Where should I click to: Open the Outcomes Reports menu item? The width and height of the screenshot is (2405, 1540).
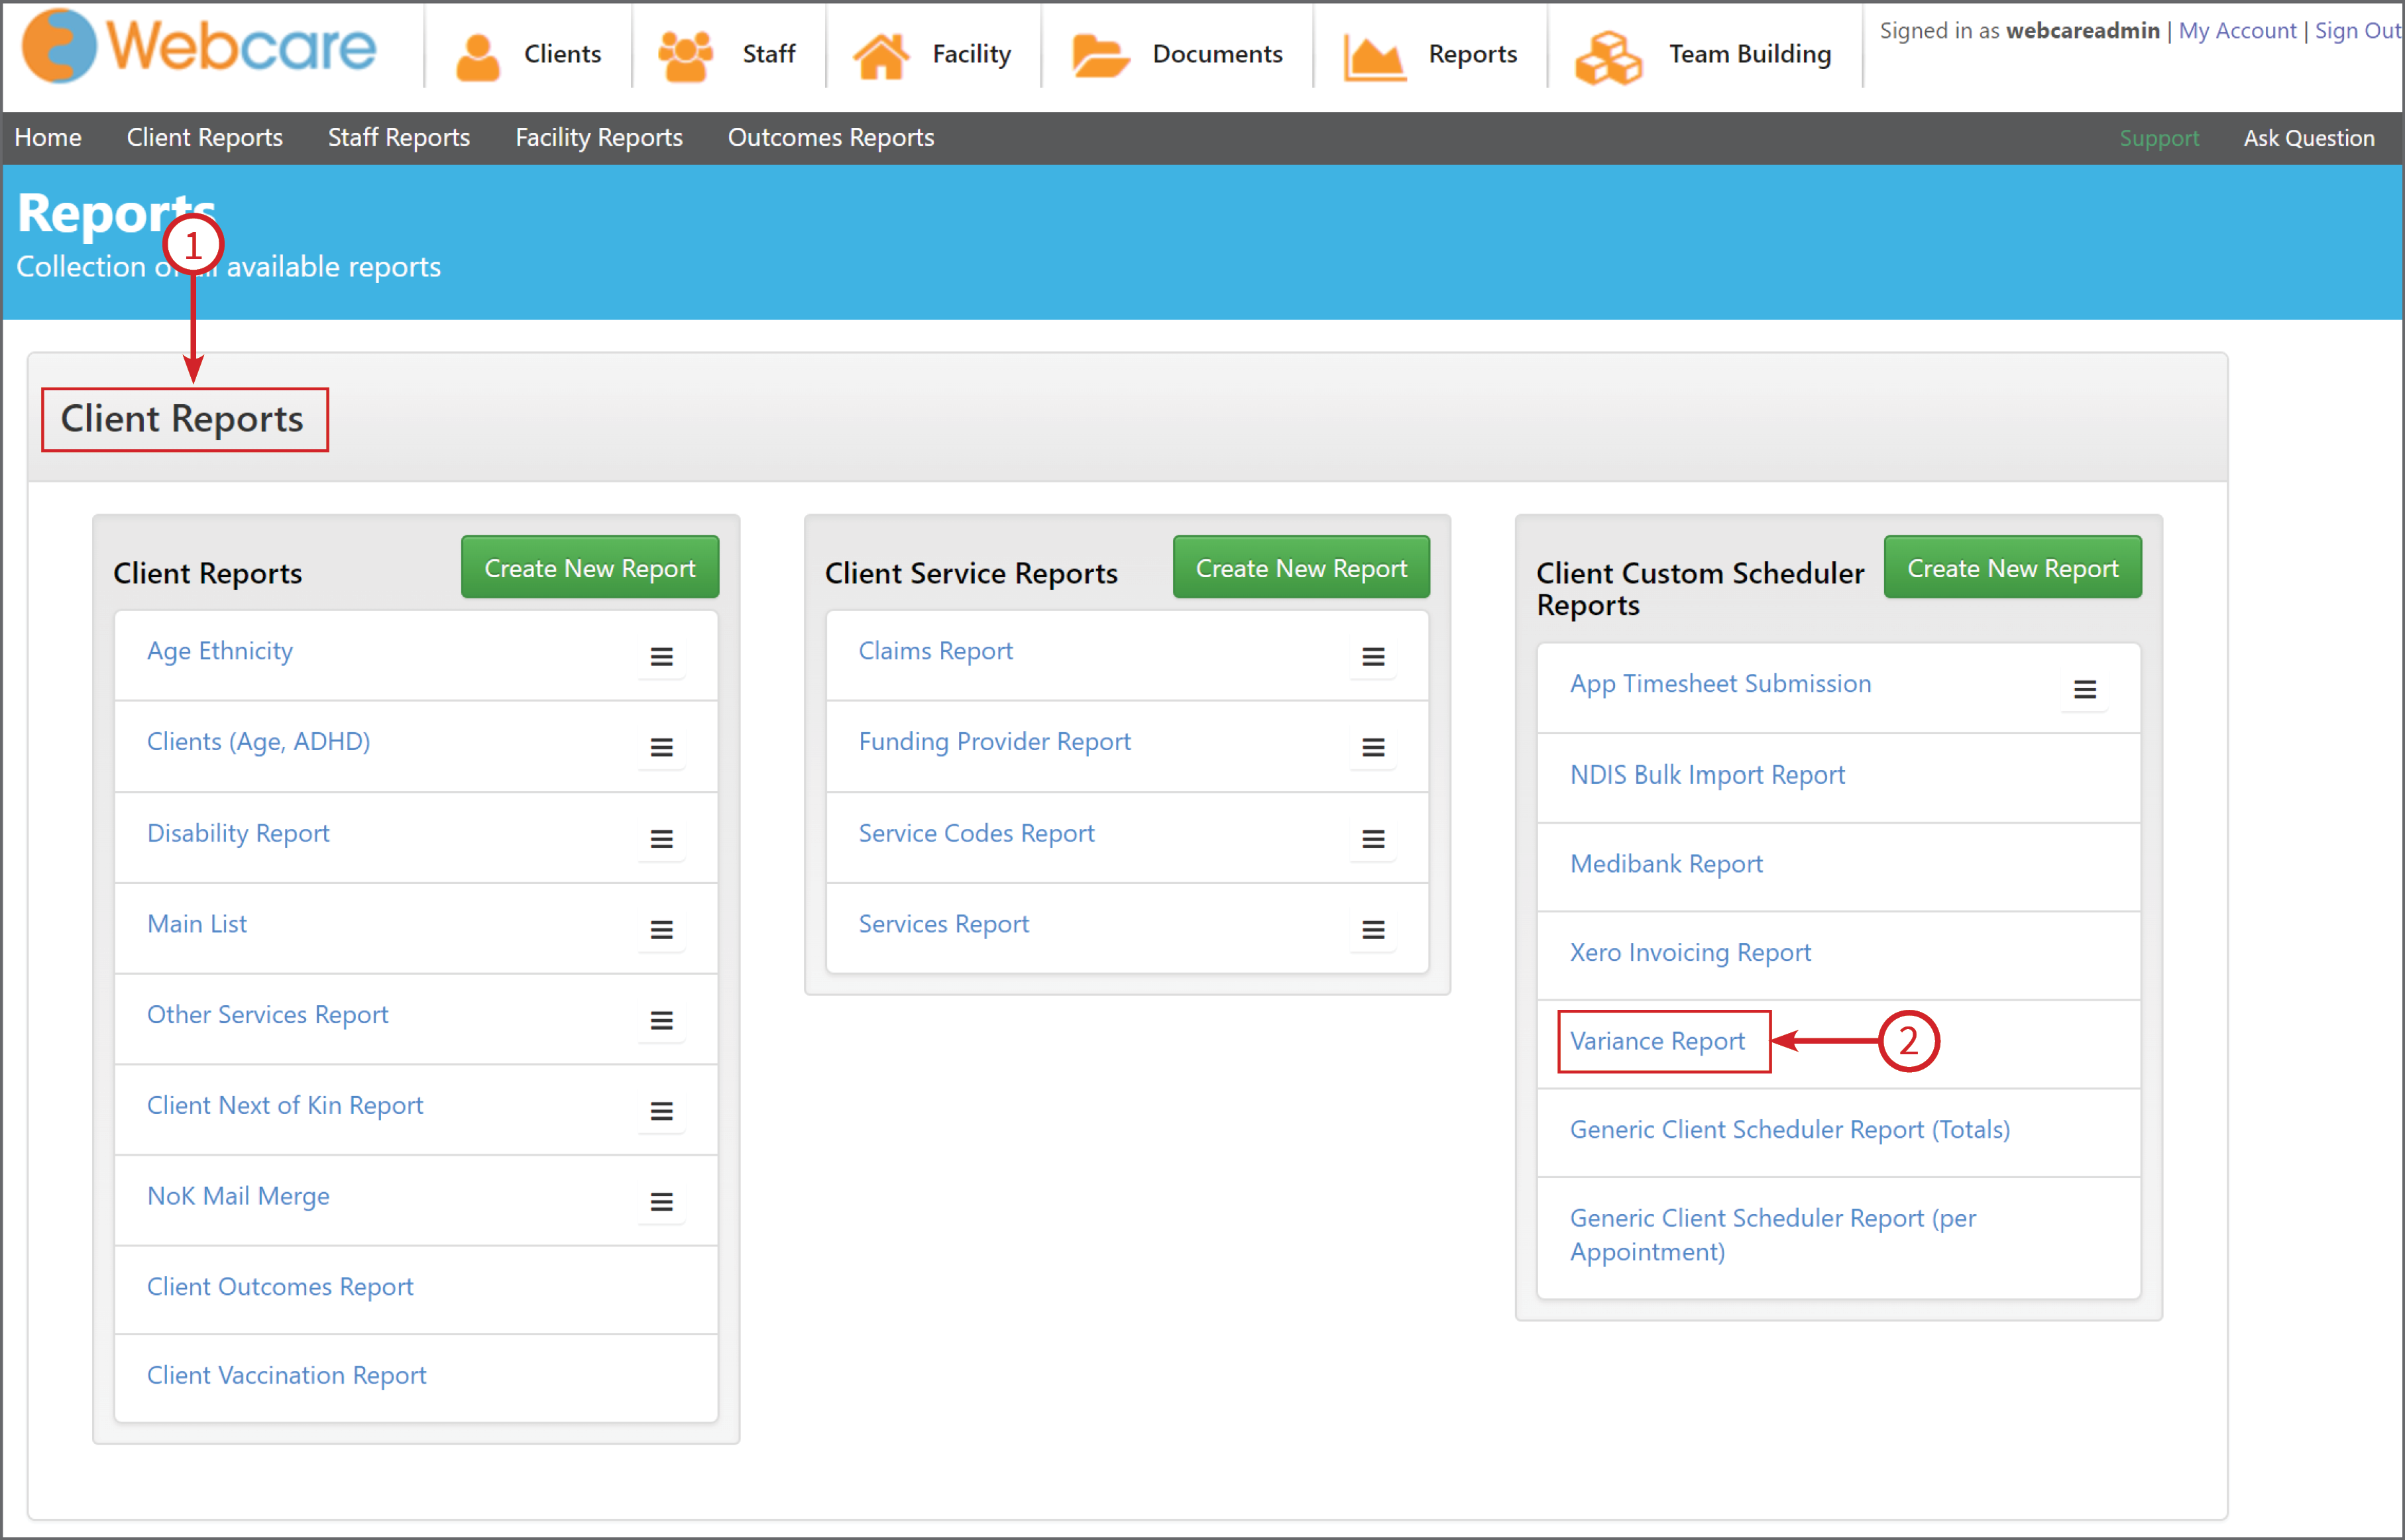click(x=830, y=137)
